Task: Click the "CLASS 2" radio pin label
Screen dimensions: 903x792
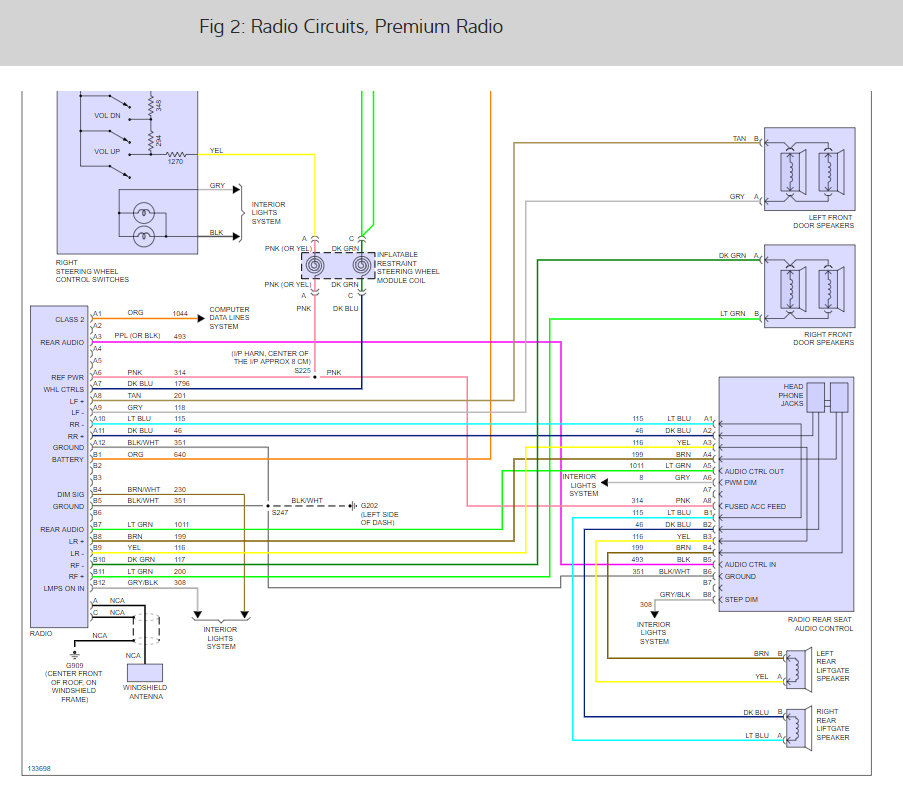Action: point(70,320)
